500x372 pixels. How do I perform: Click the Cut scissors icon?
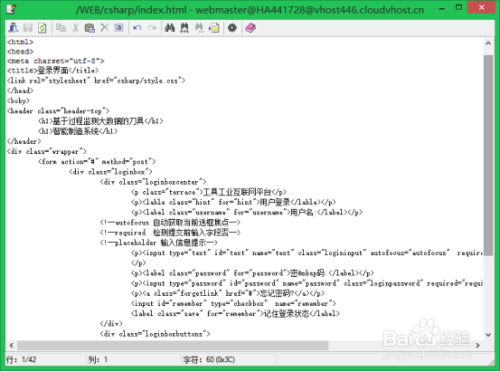click(x=76, y=28)
